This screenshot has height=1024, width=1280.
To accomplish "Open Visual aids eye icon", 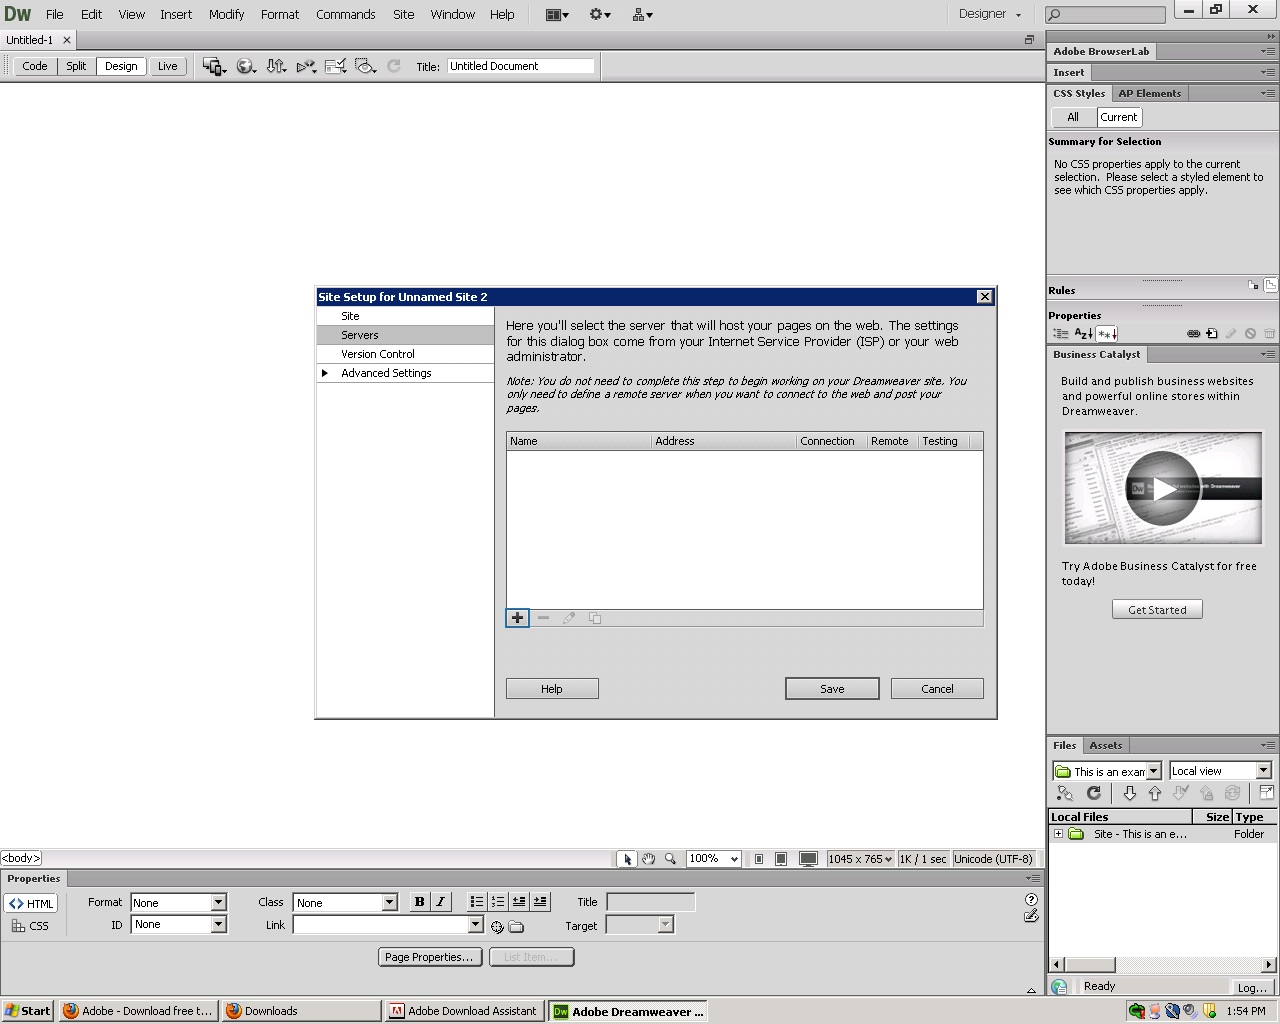I will pos(366,66).
